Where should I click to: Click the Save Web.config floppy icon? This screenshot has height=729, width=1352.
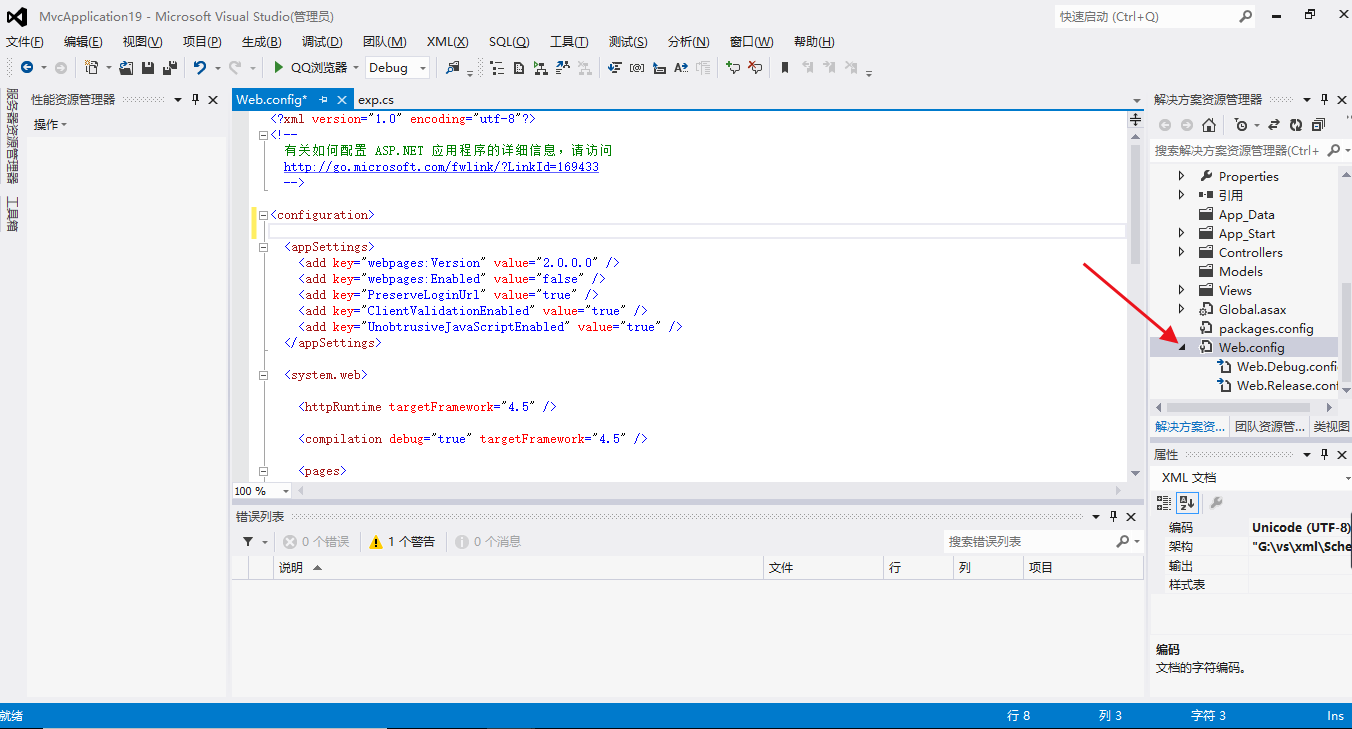[x=148, y=68]
